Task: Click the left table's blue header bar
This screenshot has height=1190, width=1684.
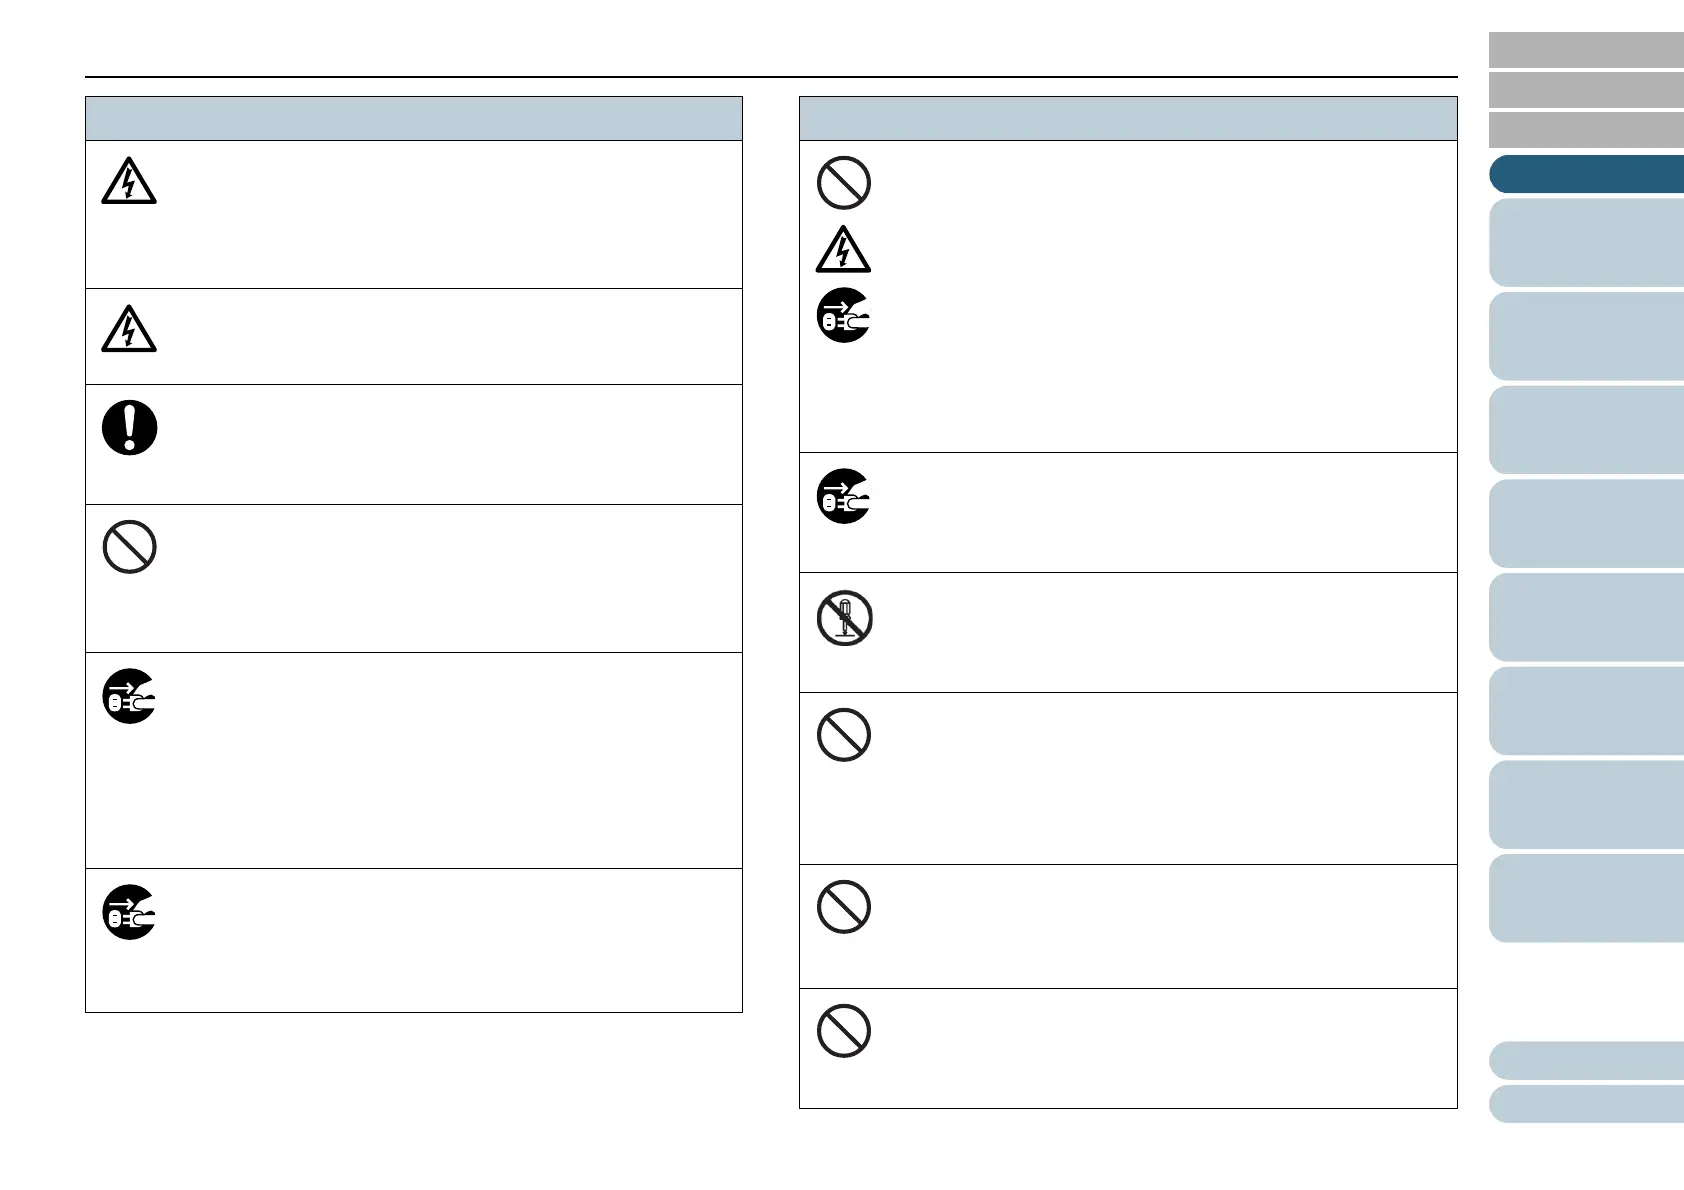Action: pyautogui.click(x=414, y=119)
